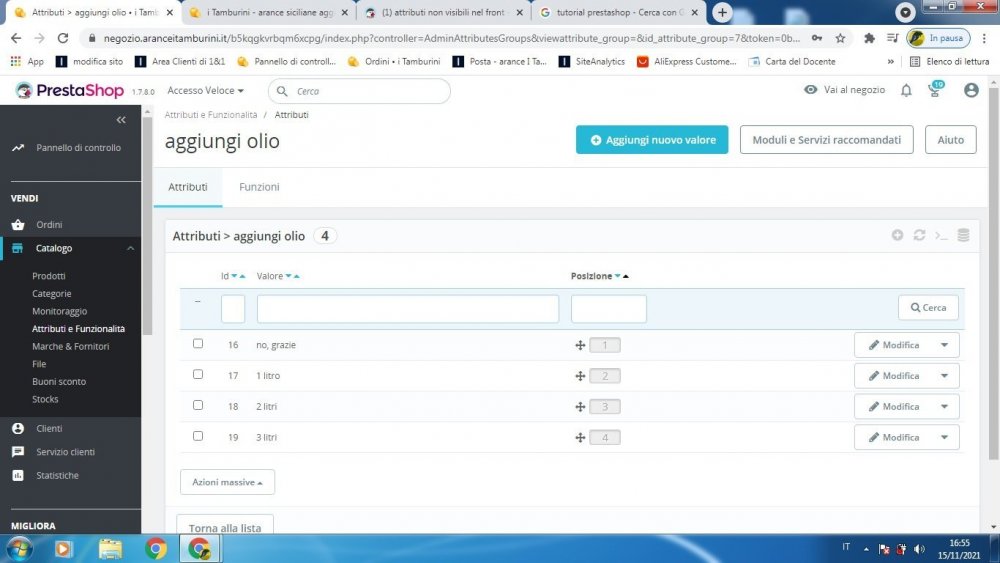
Task: Open a new browser tab
Action: click(722, 12)
